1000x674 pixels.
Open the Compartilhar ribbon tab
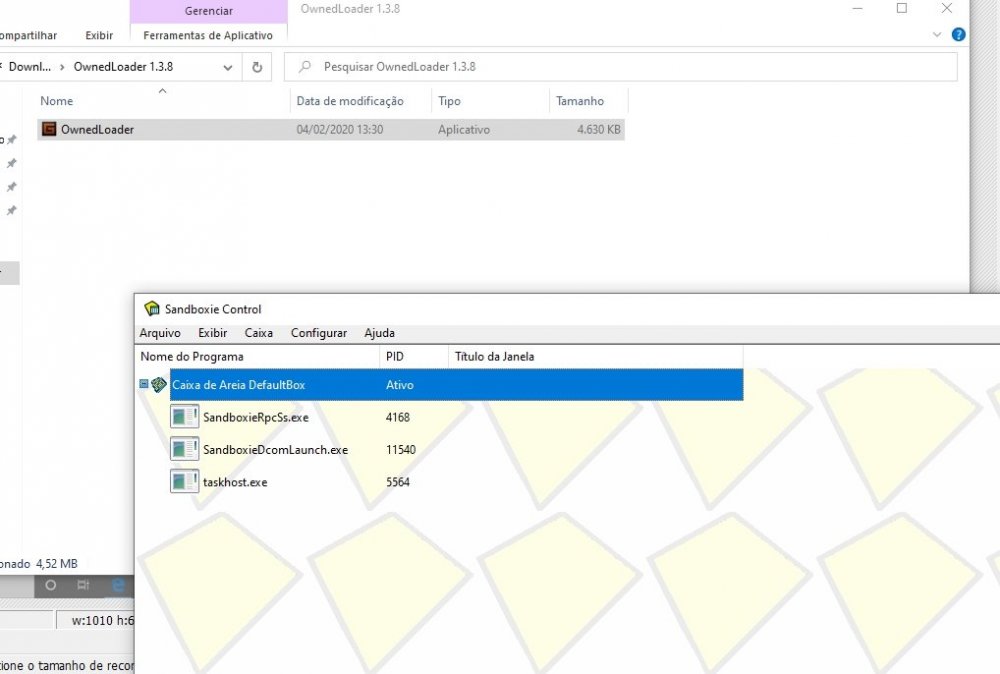tap(28, 35)
